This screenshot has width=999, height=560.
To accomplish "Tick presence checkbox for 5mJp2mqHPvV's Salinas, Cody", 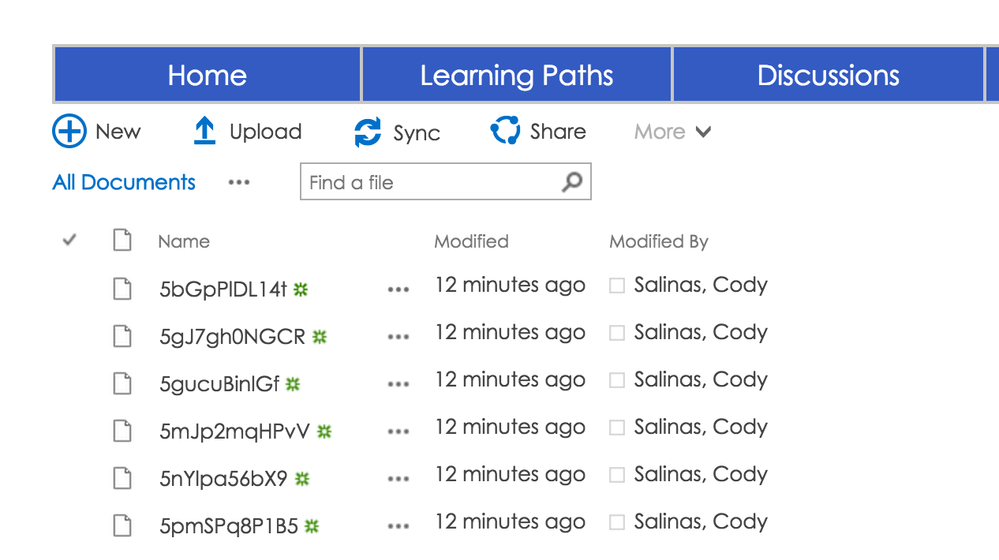I will point(617,428).
